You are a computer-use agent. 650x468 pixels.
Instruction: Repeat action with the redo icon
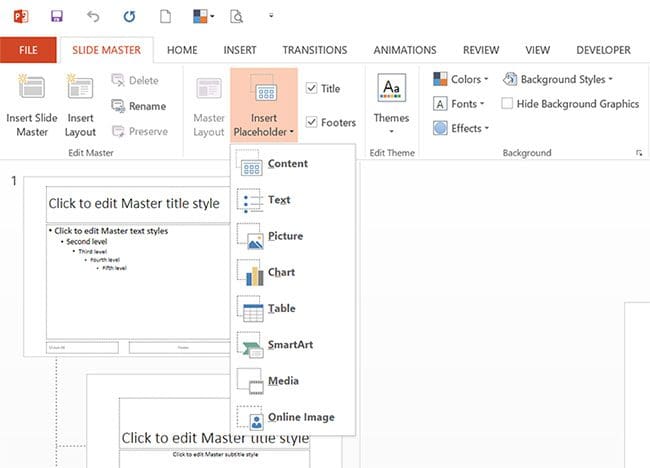(x=129, y=16)
